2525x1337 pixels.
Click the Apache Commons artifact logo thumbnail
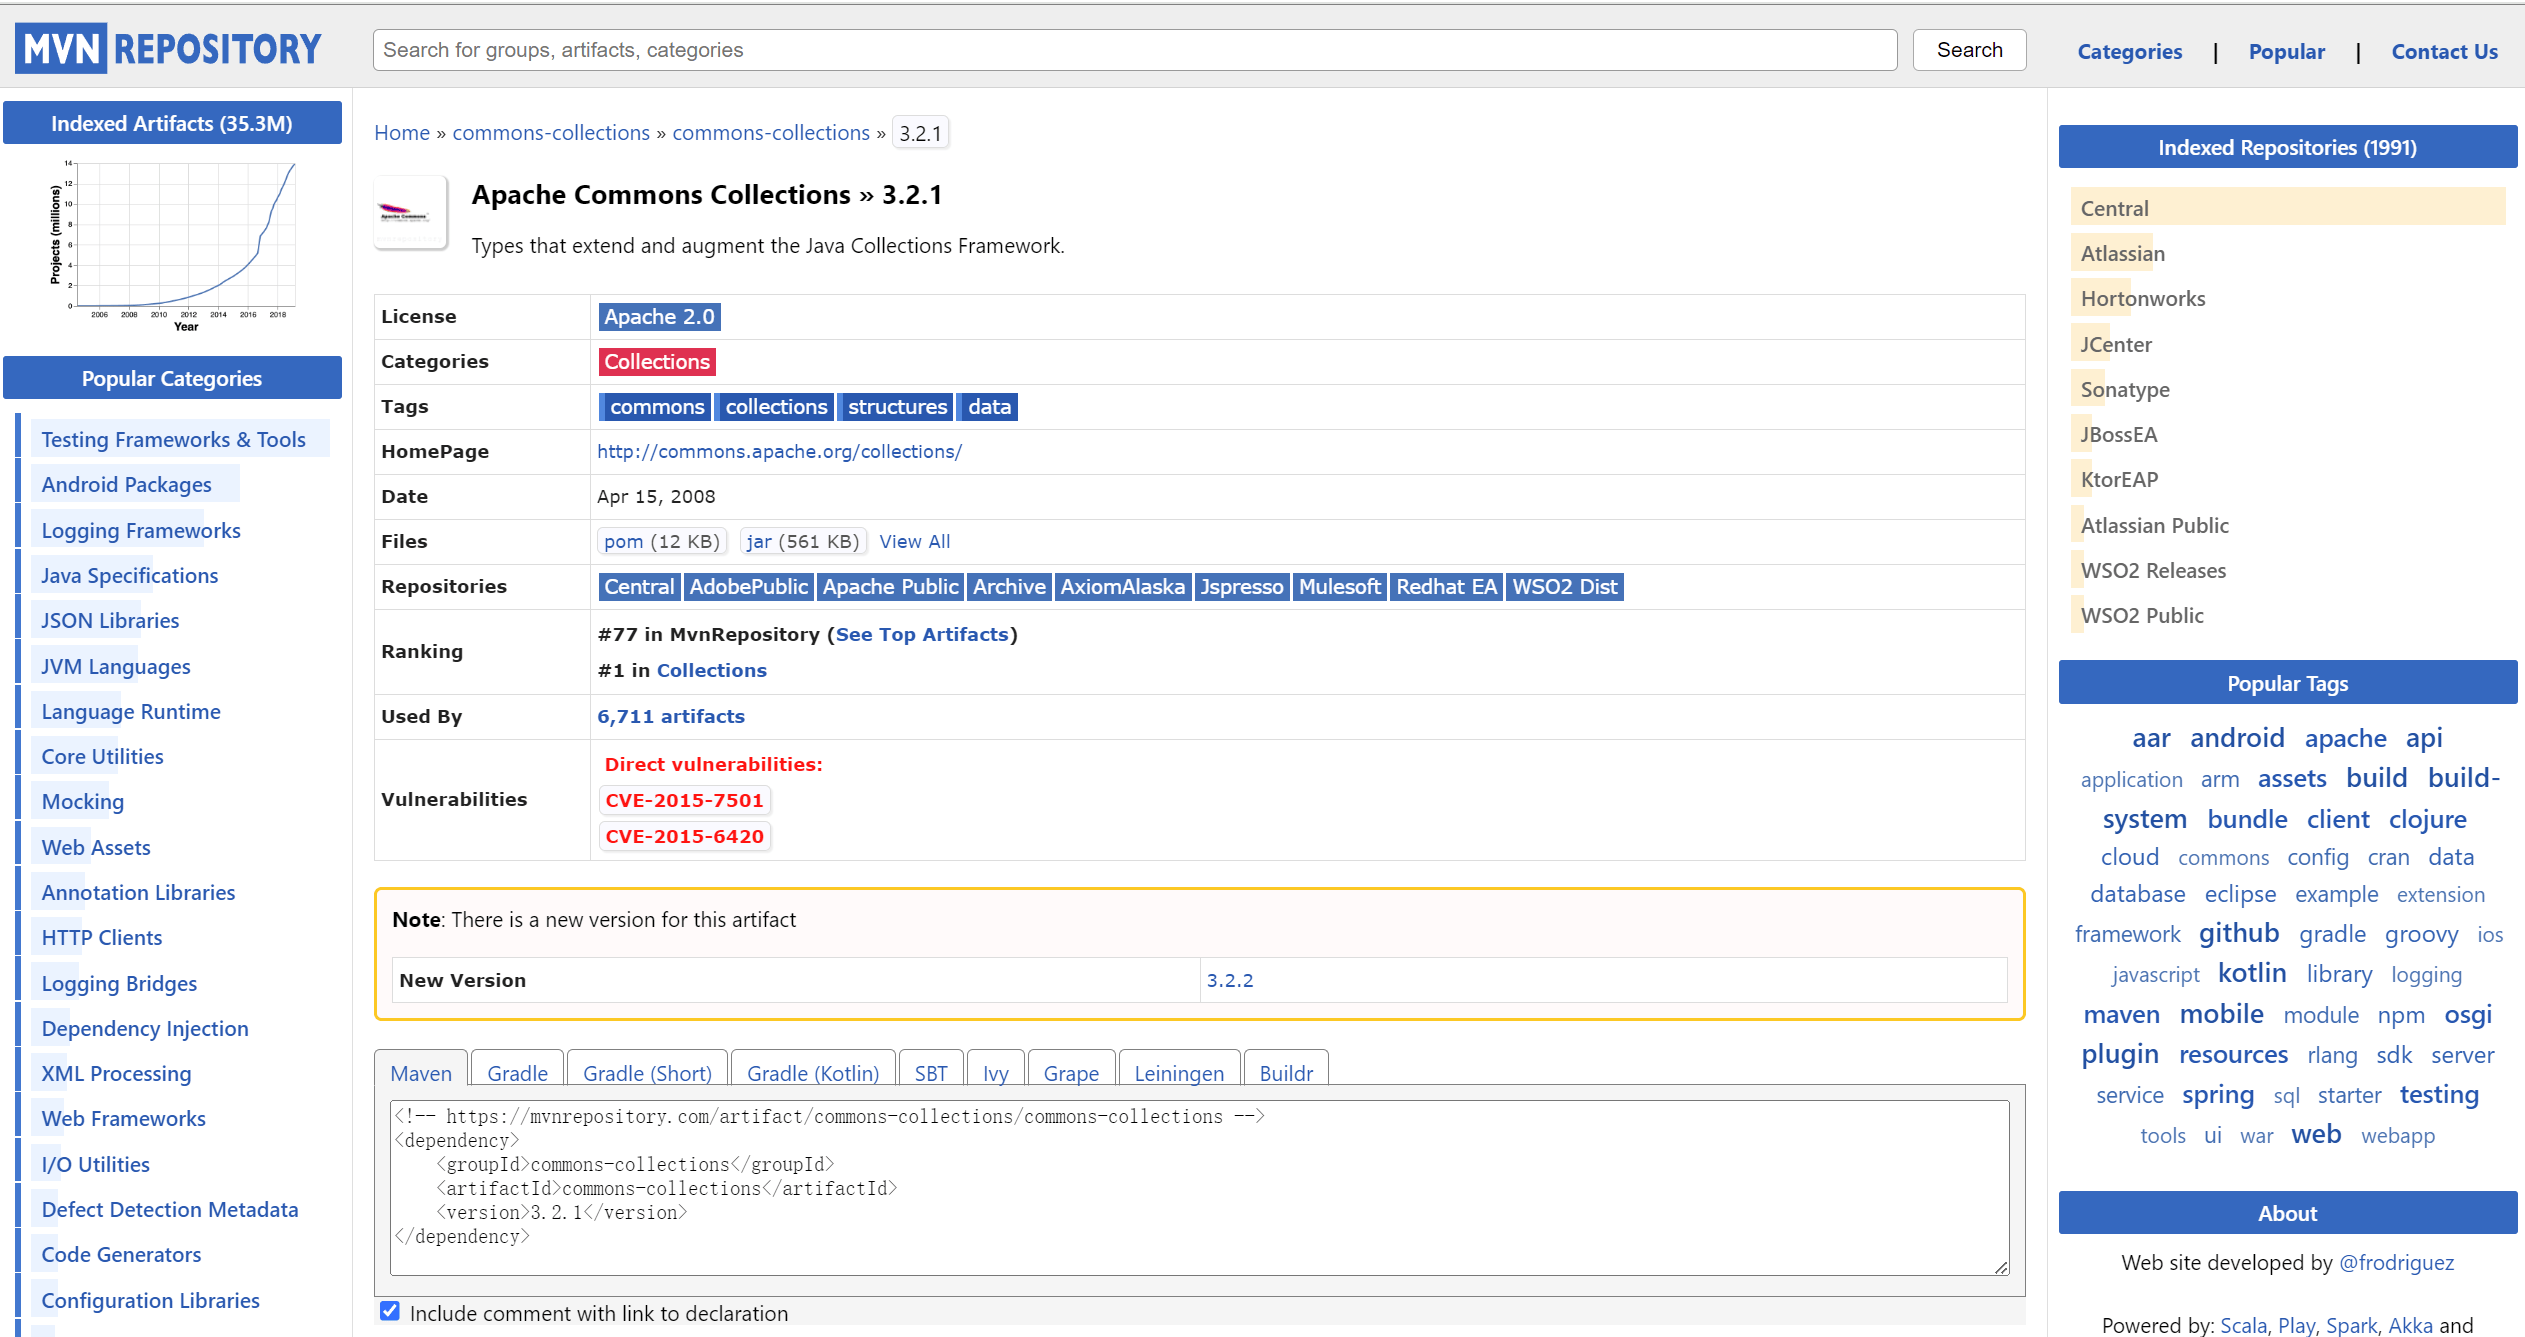click(409, 213)
